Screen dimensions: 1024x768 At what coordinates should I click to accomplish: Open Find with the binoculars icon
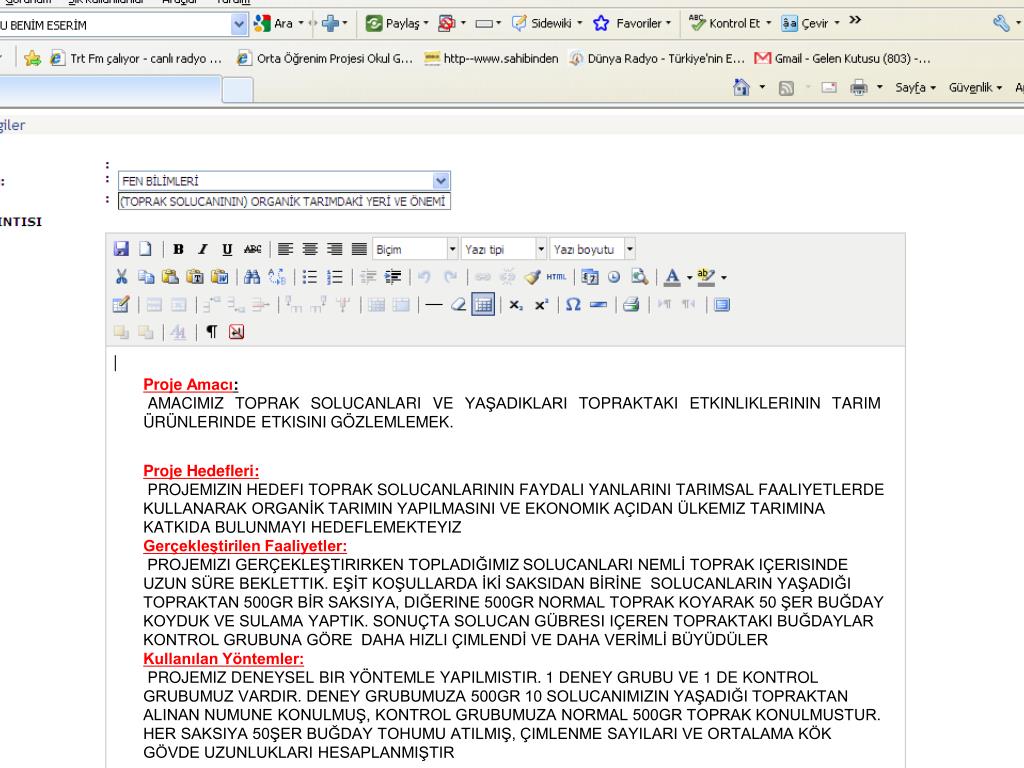(251, 277)
